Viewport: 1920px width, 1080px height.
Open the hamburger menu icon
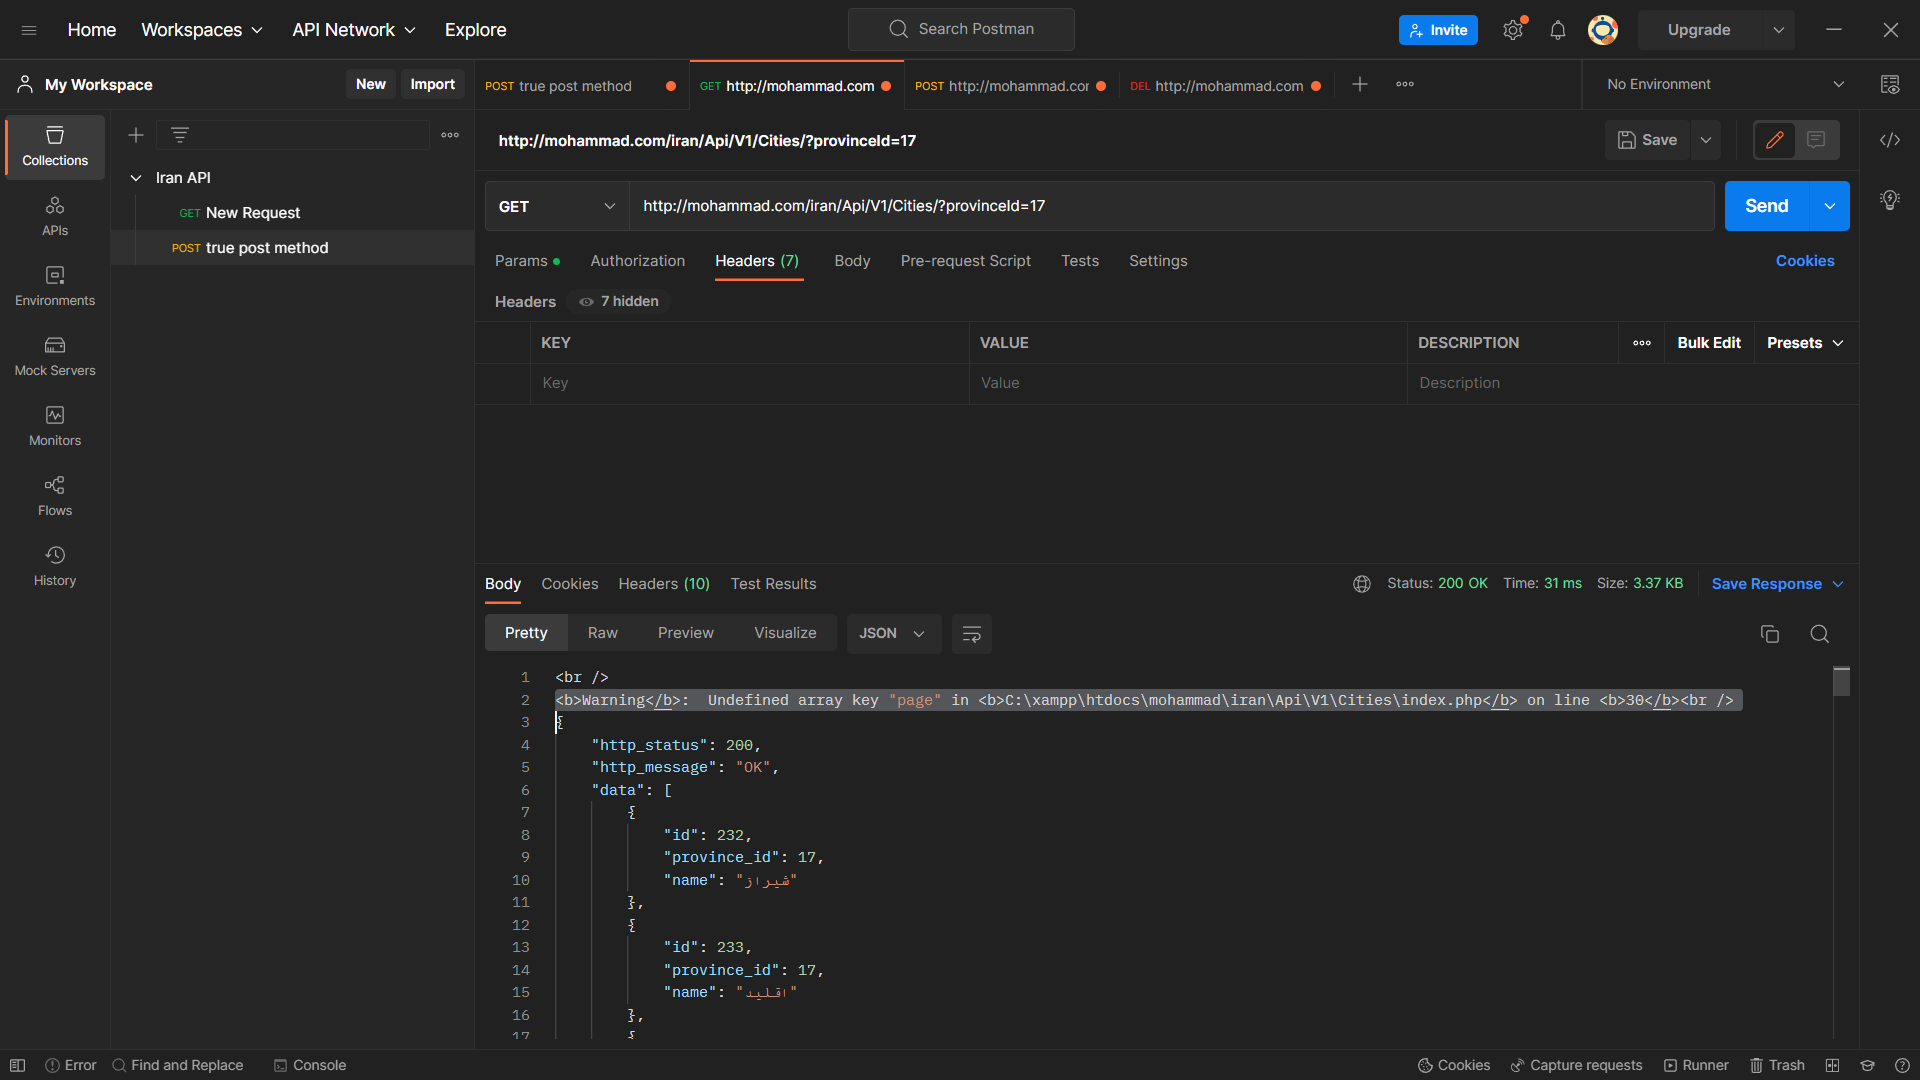29,30
